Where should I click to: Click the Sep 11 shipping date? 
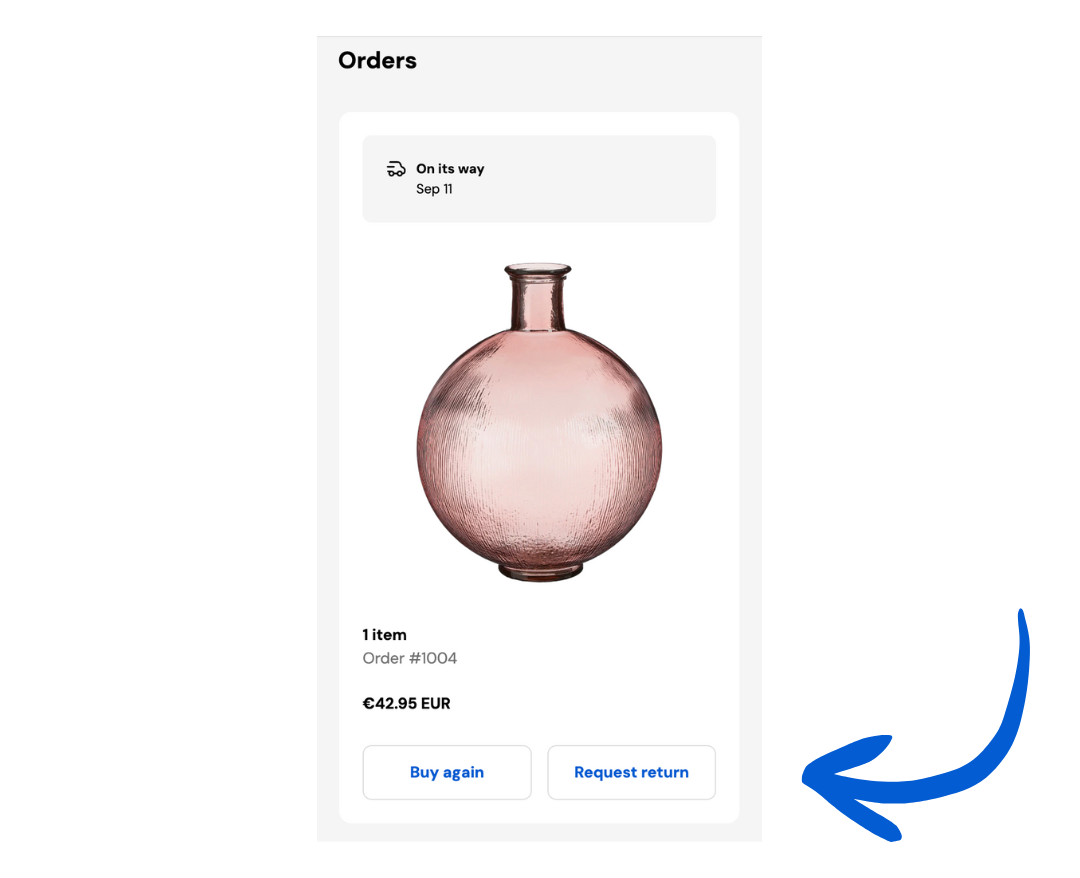click(x=434, y=189)
